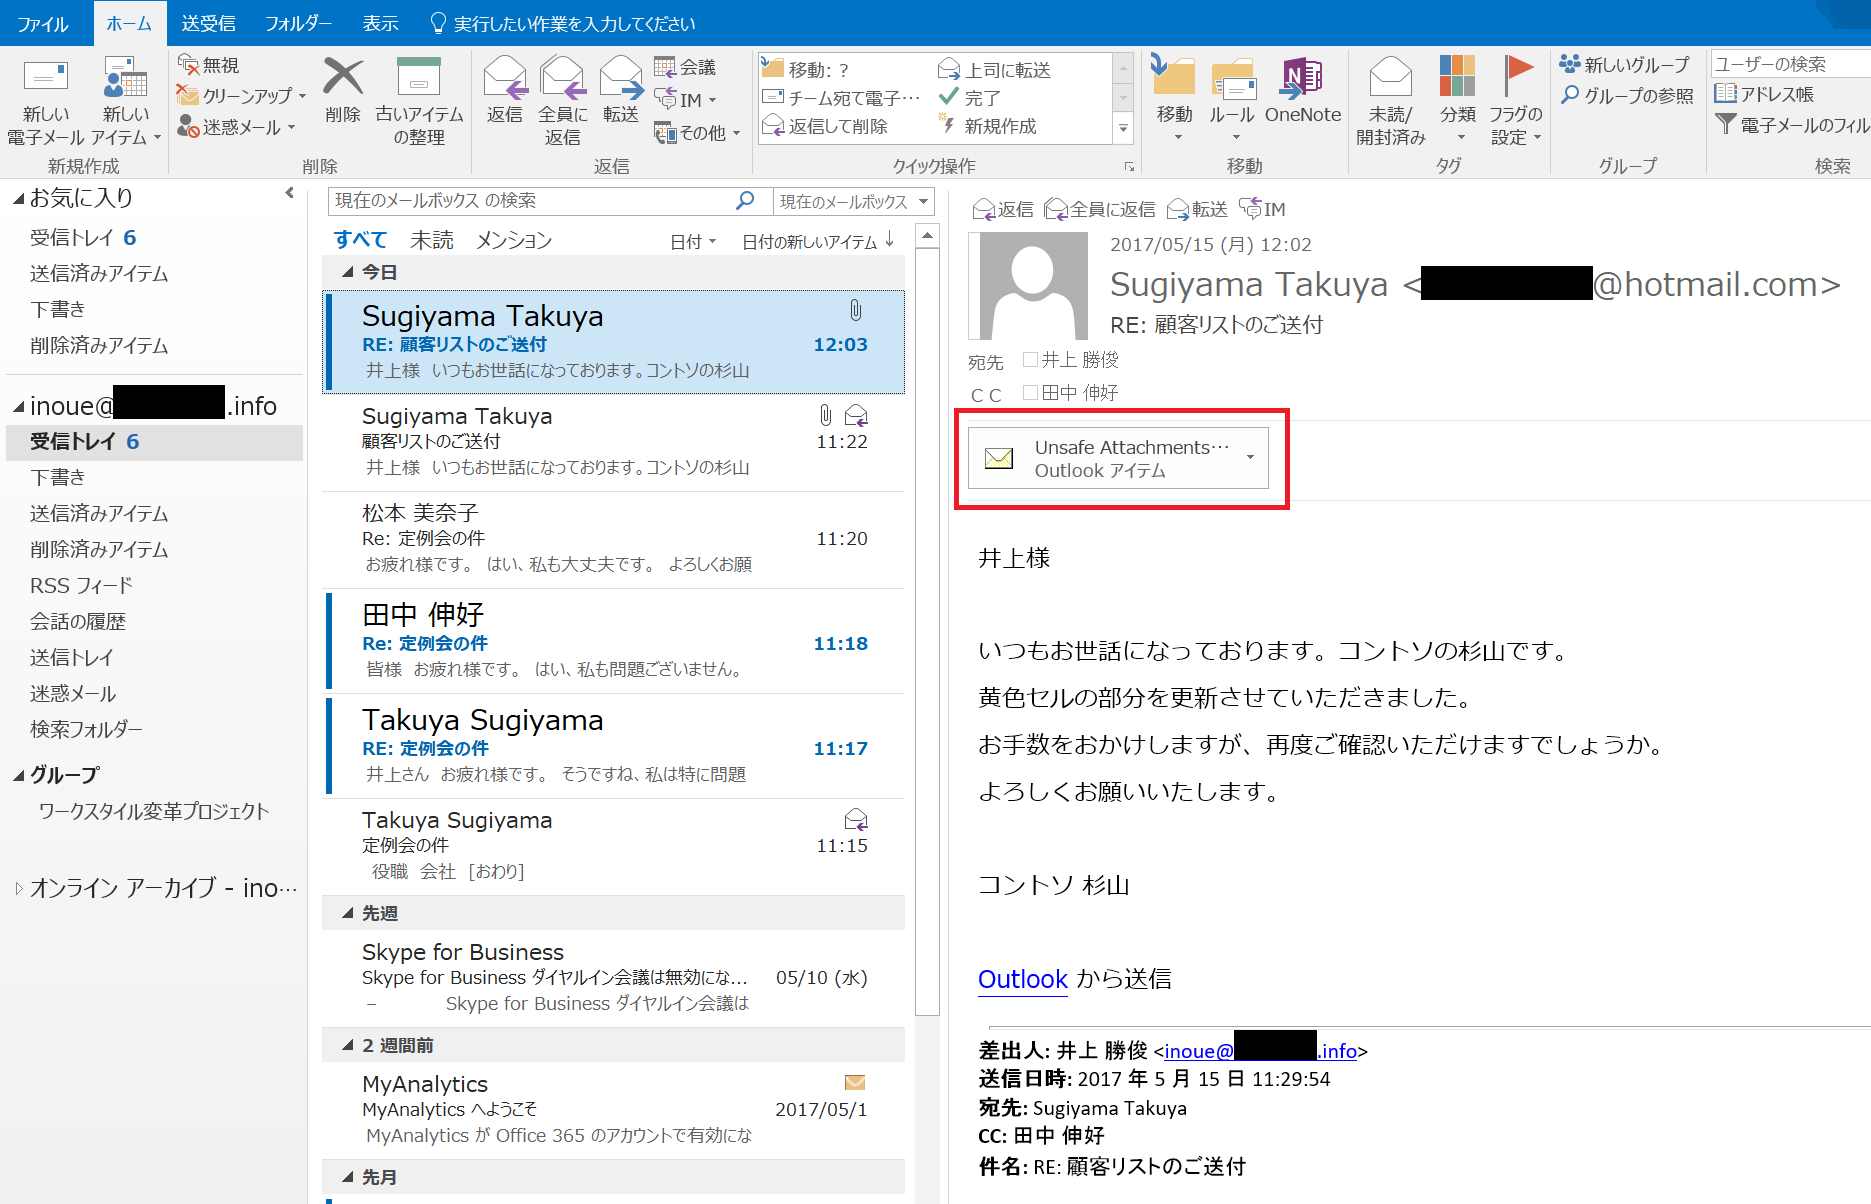Click the message list scroll up arrow
The width and height of the screenshot is (1871, 1204).
(927, 237)
